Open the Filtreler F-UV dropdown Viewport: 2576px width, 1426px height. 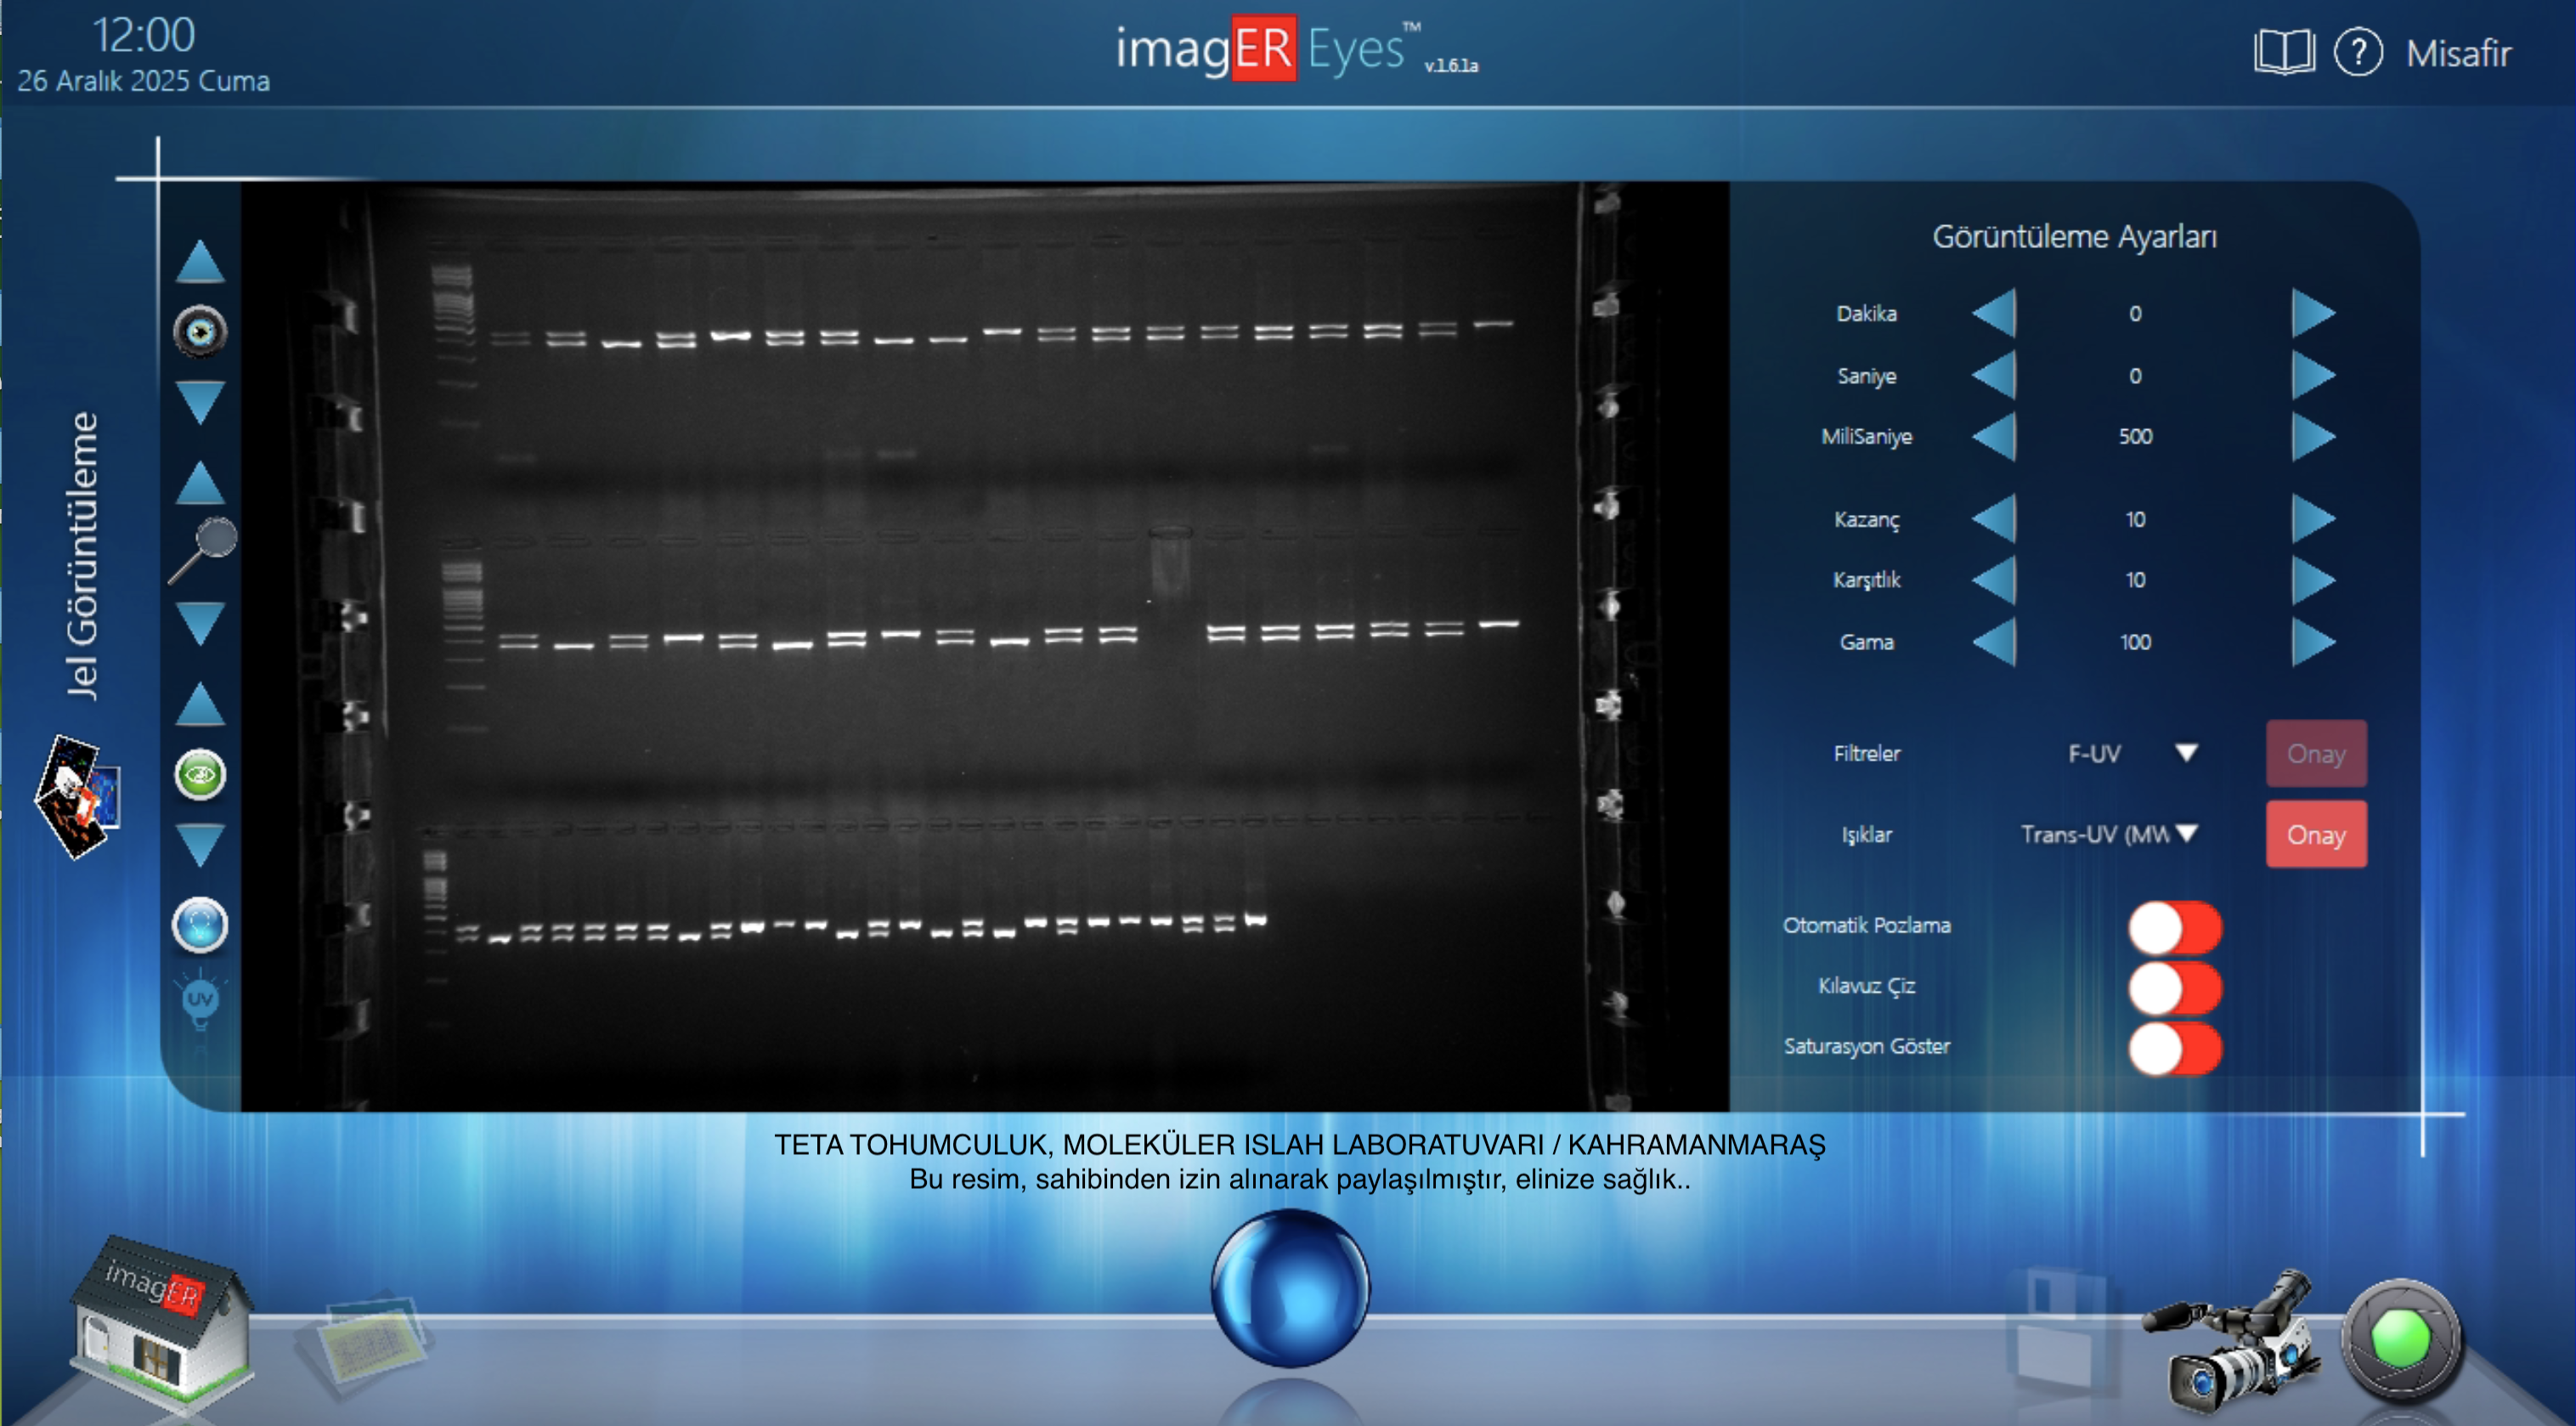2186,755
